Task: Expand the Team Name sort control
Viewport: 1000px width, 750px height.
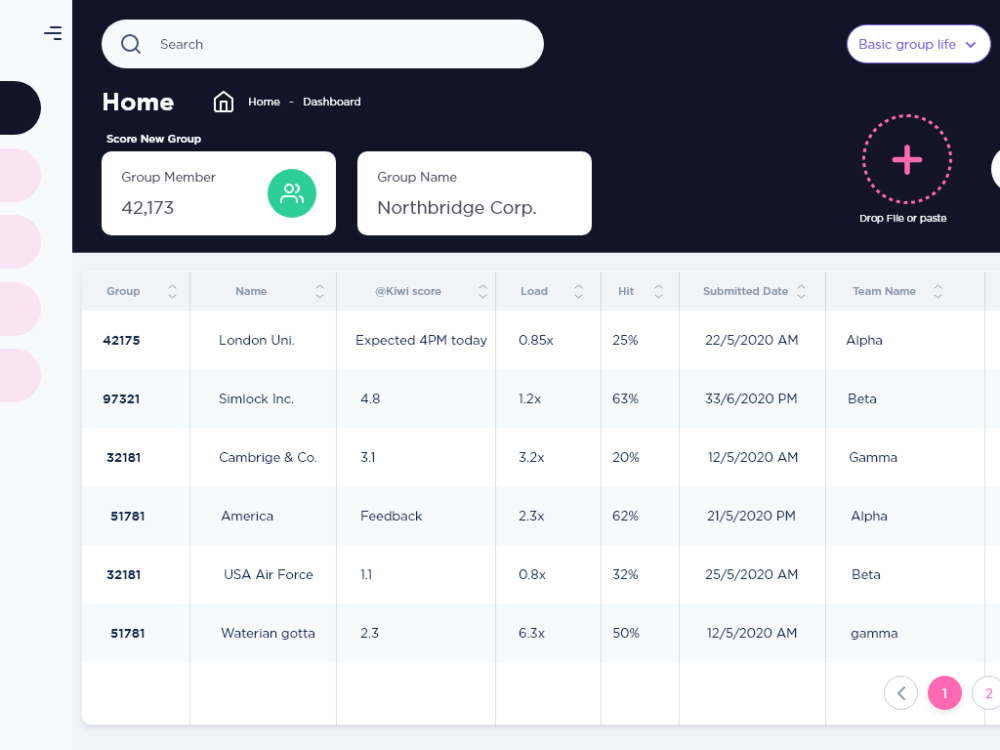Action: (937, 291)
